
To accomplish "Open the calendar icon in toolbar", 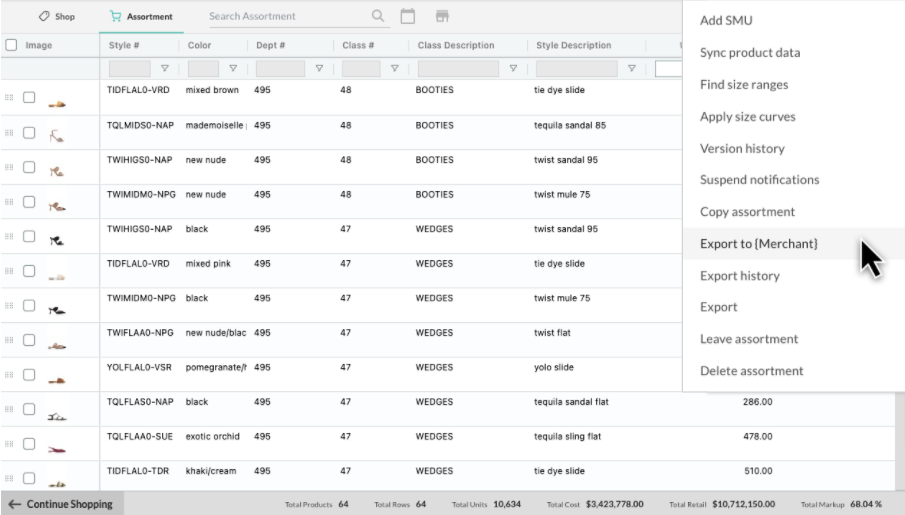I will 407,16.
